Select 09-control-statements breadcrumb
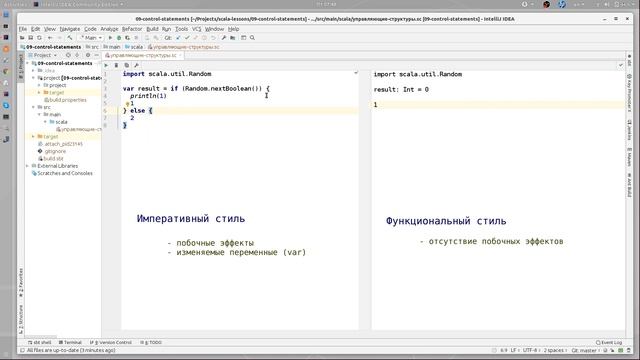Screen dimensions: 640x360 (51, 47)
